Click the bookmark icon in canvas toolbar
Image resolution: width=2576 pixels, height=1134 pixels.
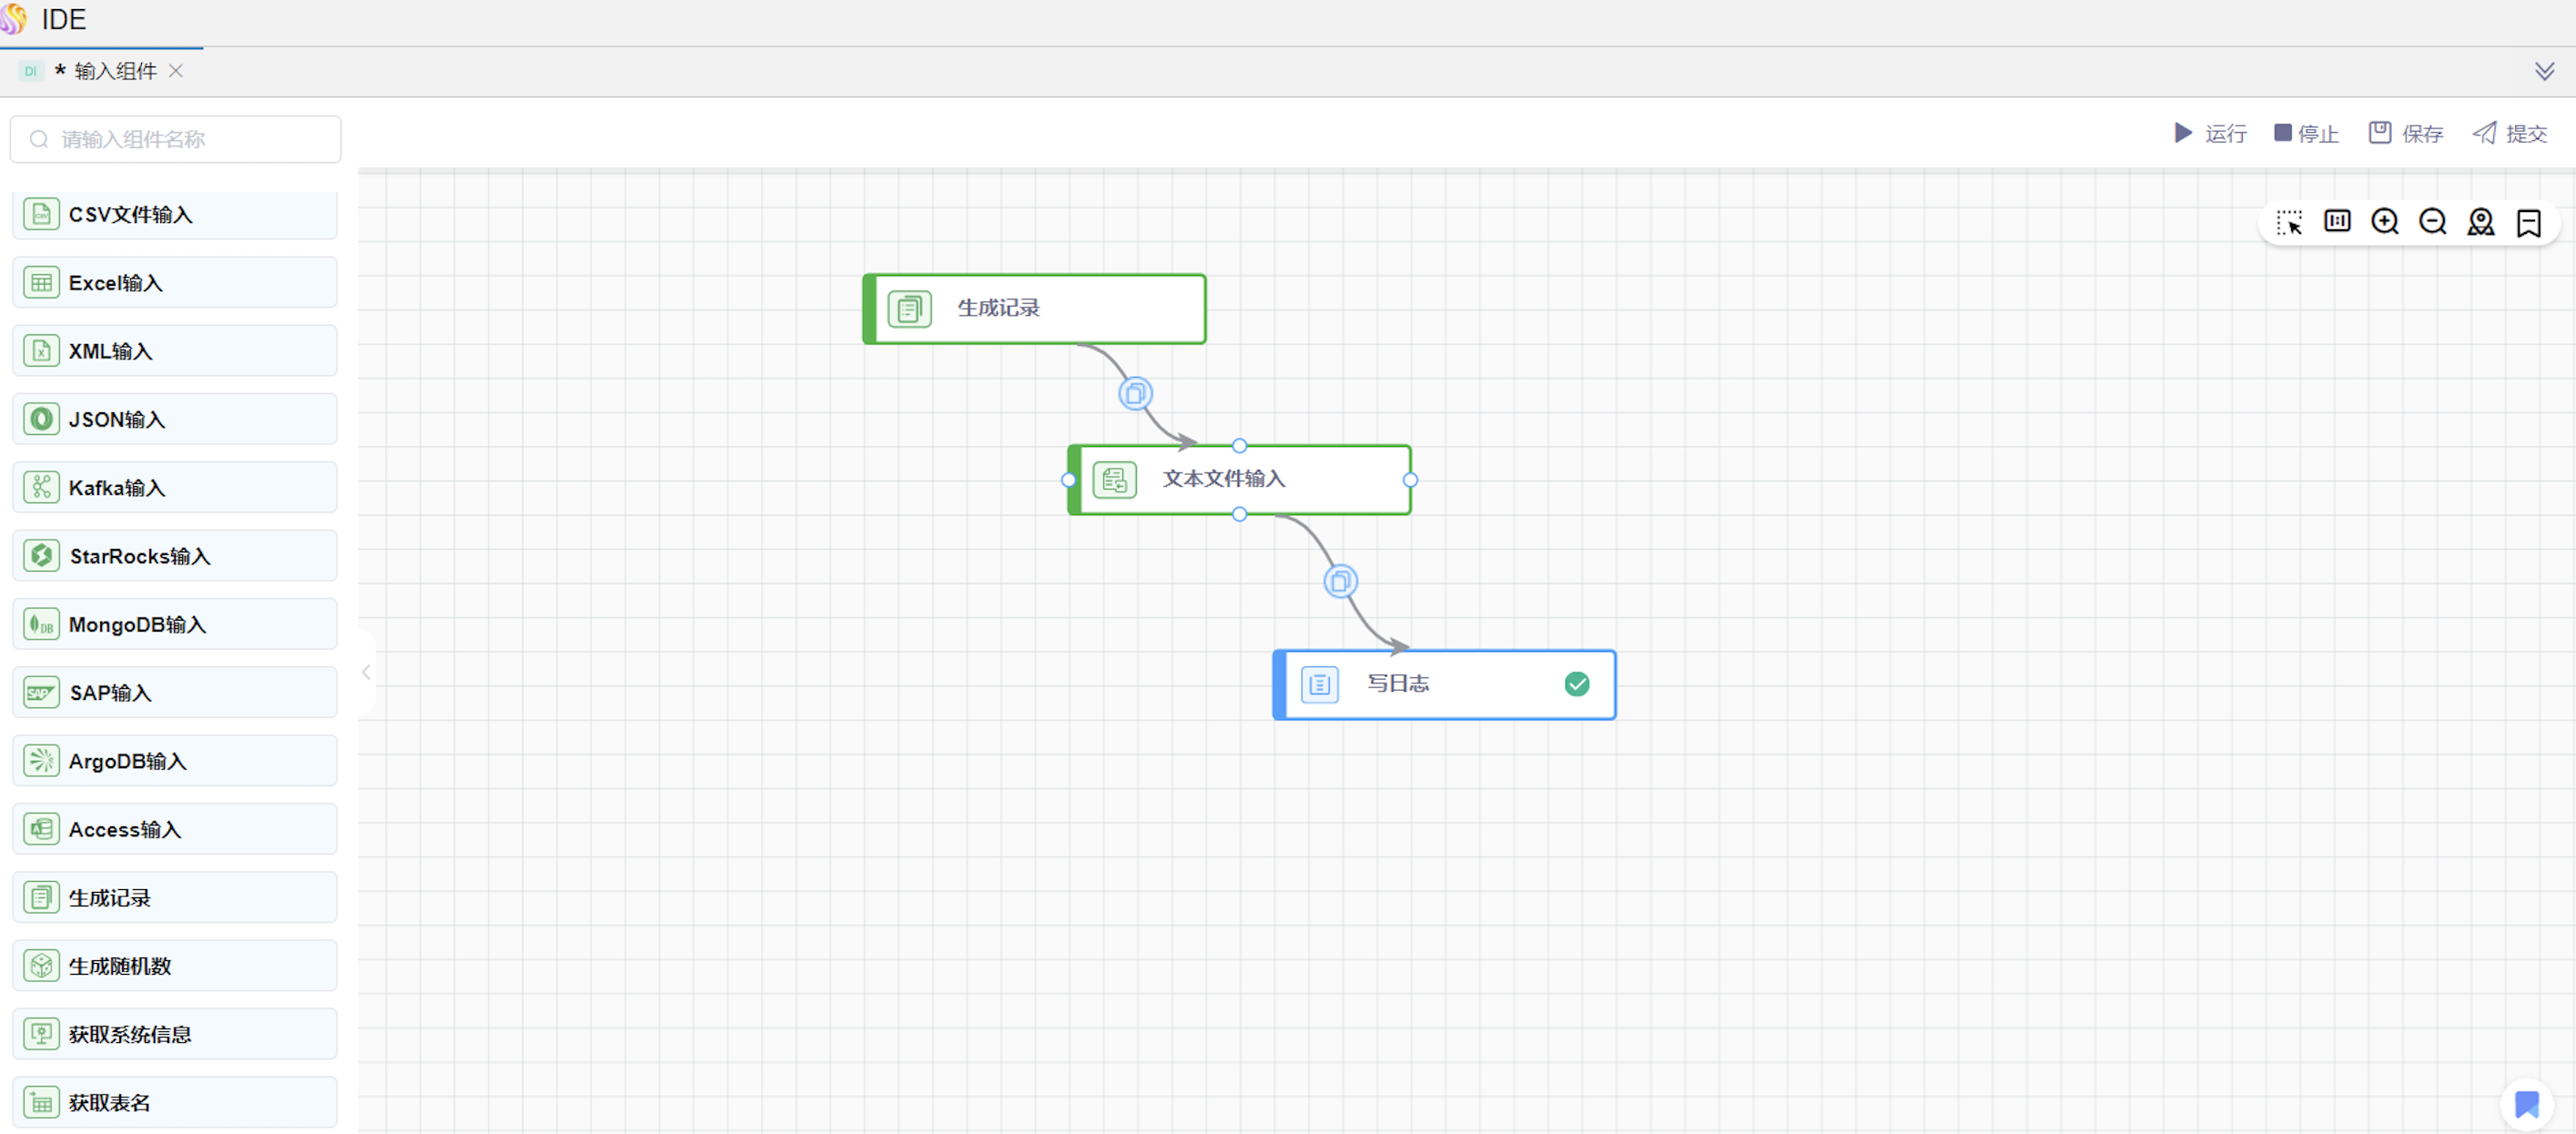tap(2528, 222)
